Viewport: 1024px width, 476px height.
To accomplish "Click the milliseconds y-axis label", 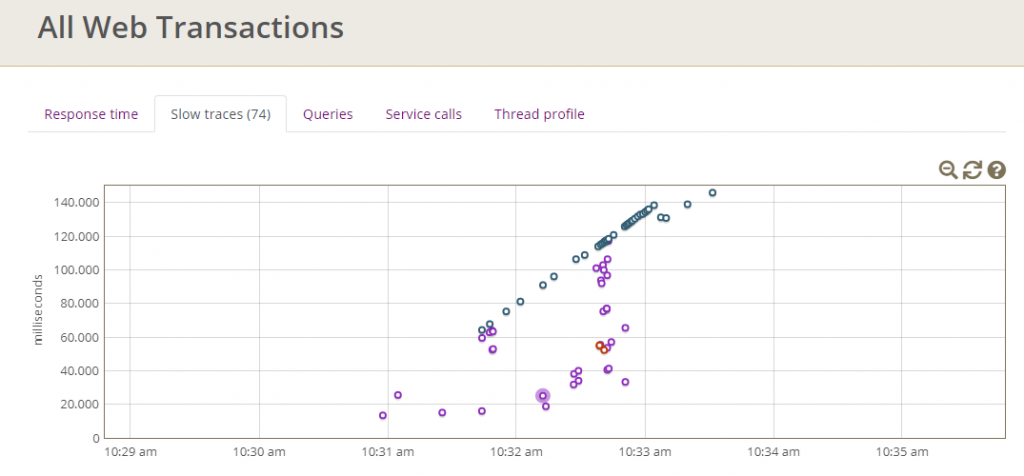I will pos(39,307).
